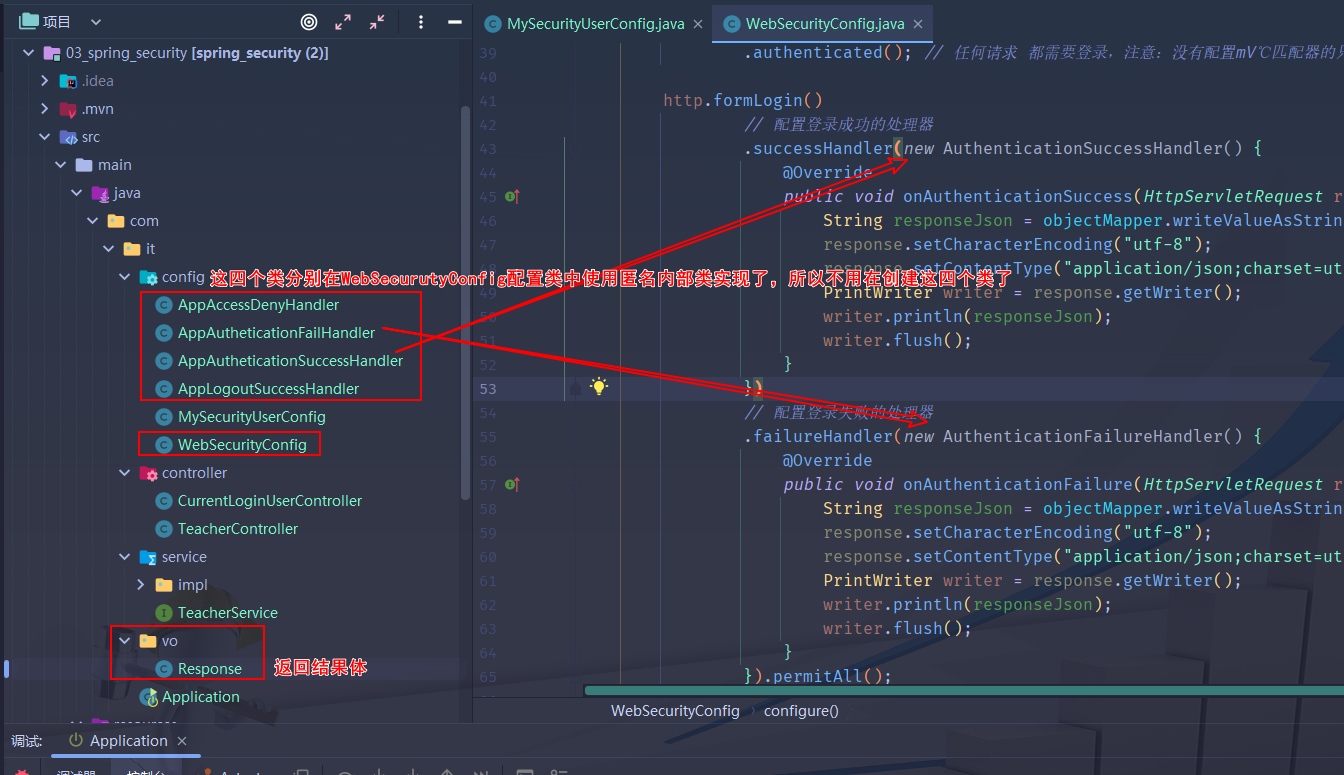Click permitAll() on line 65

click(x=827, y=677)
